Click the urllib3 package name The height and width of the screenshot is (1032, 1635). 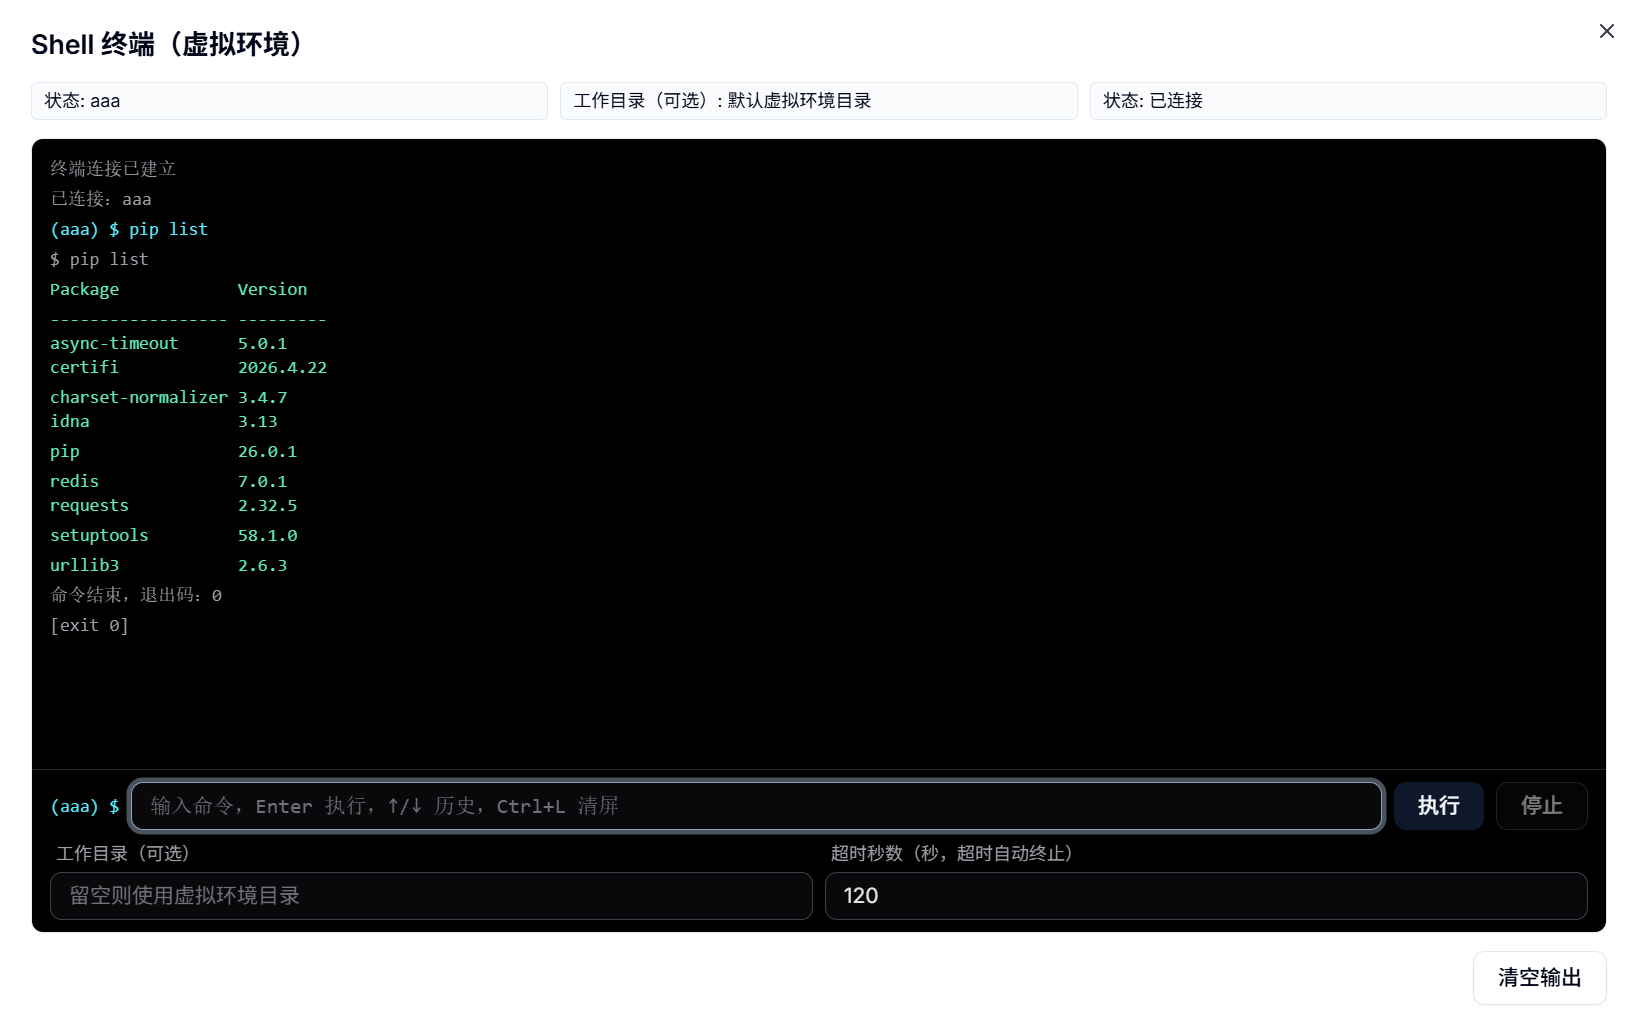point(84,565)
